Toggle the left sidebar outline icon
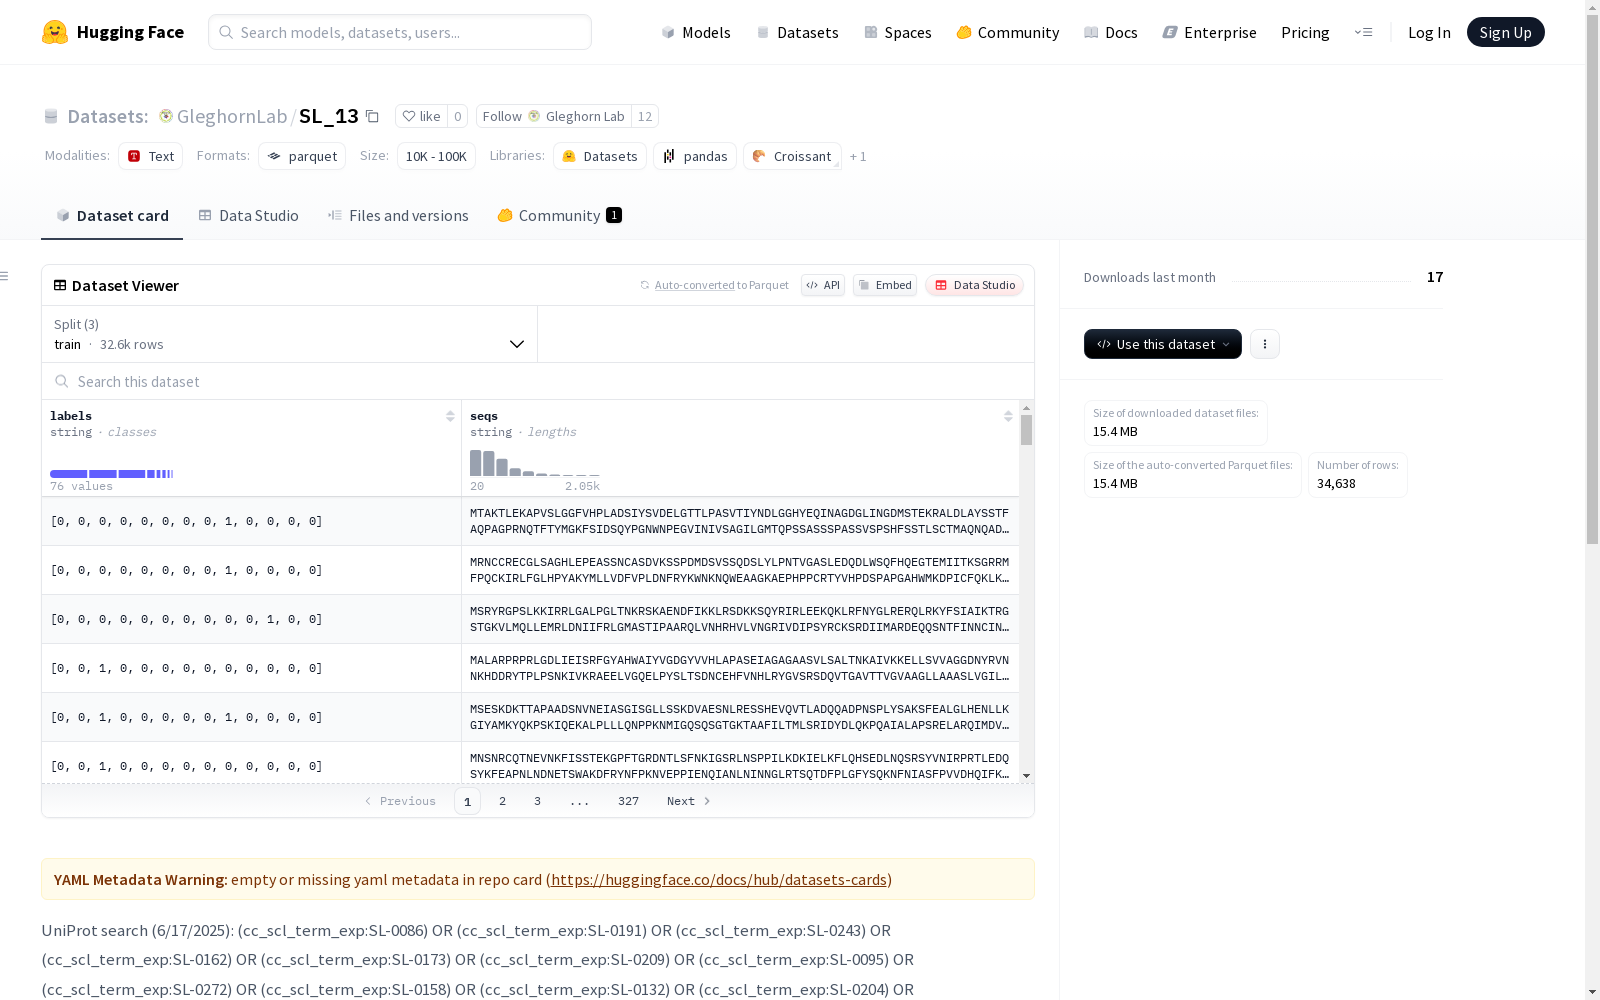The width and height of the screenshot is (1600, 1000). tap(5, 276)
